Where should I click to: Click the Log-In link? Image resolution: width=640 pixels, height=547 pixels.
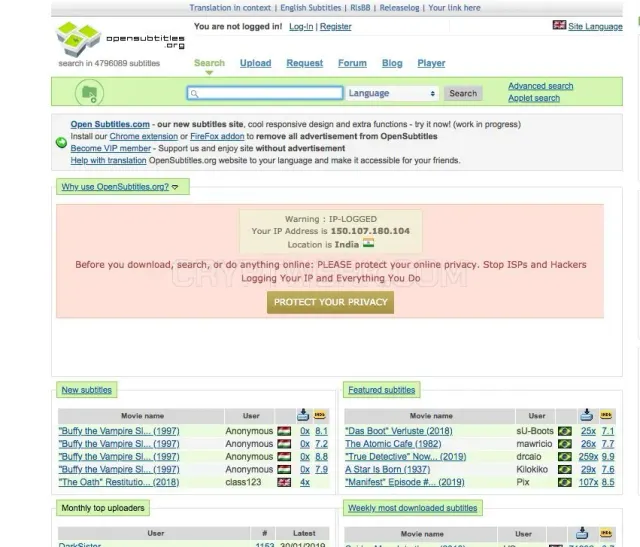pos(301,27)
